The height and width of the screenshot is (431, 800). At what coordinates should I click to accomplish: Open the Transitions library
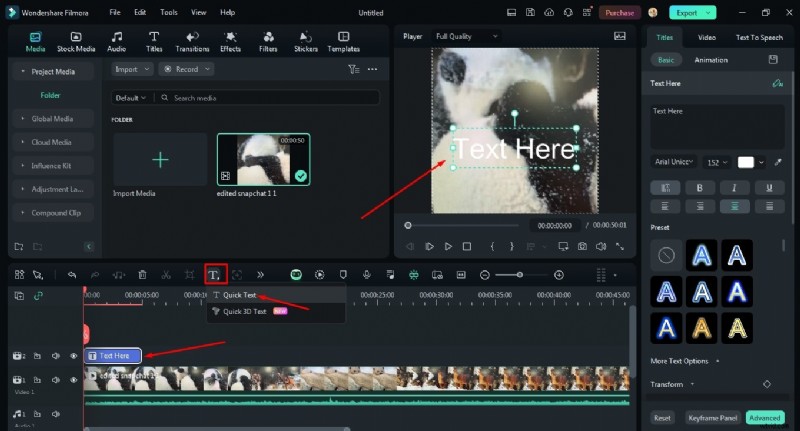[x=192, y=42]
